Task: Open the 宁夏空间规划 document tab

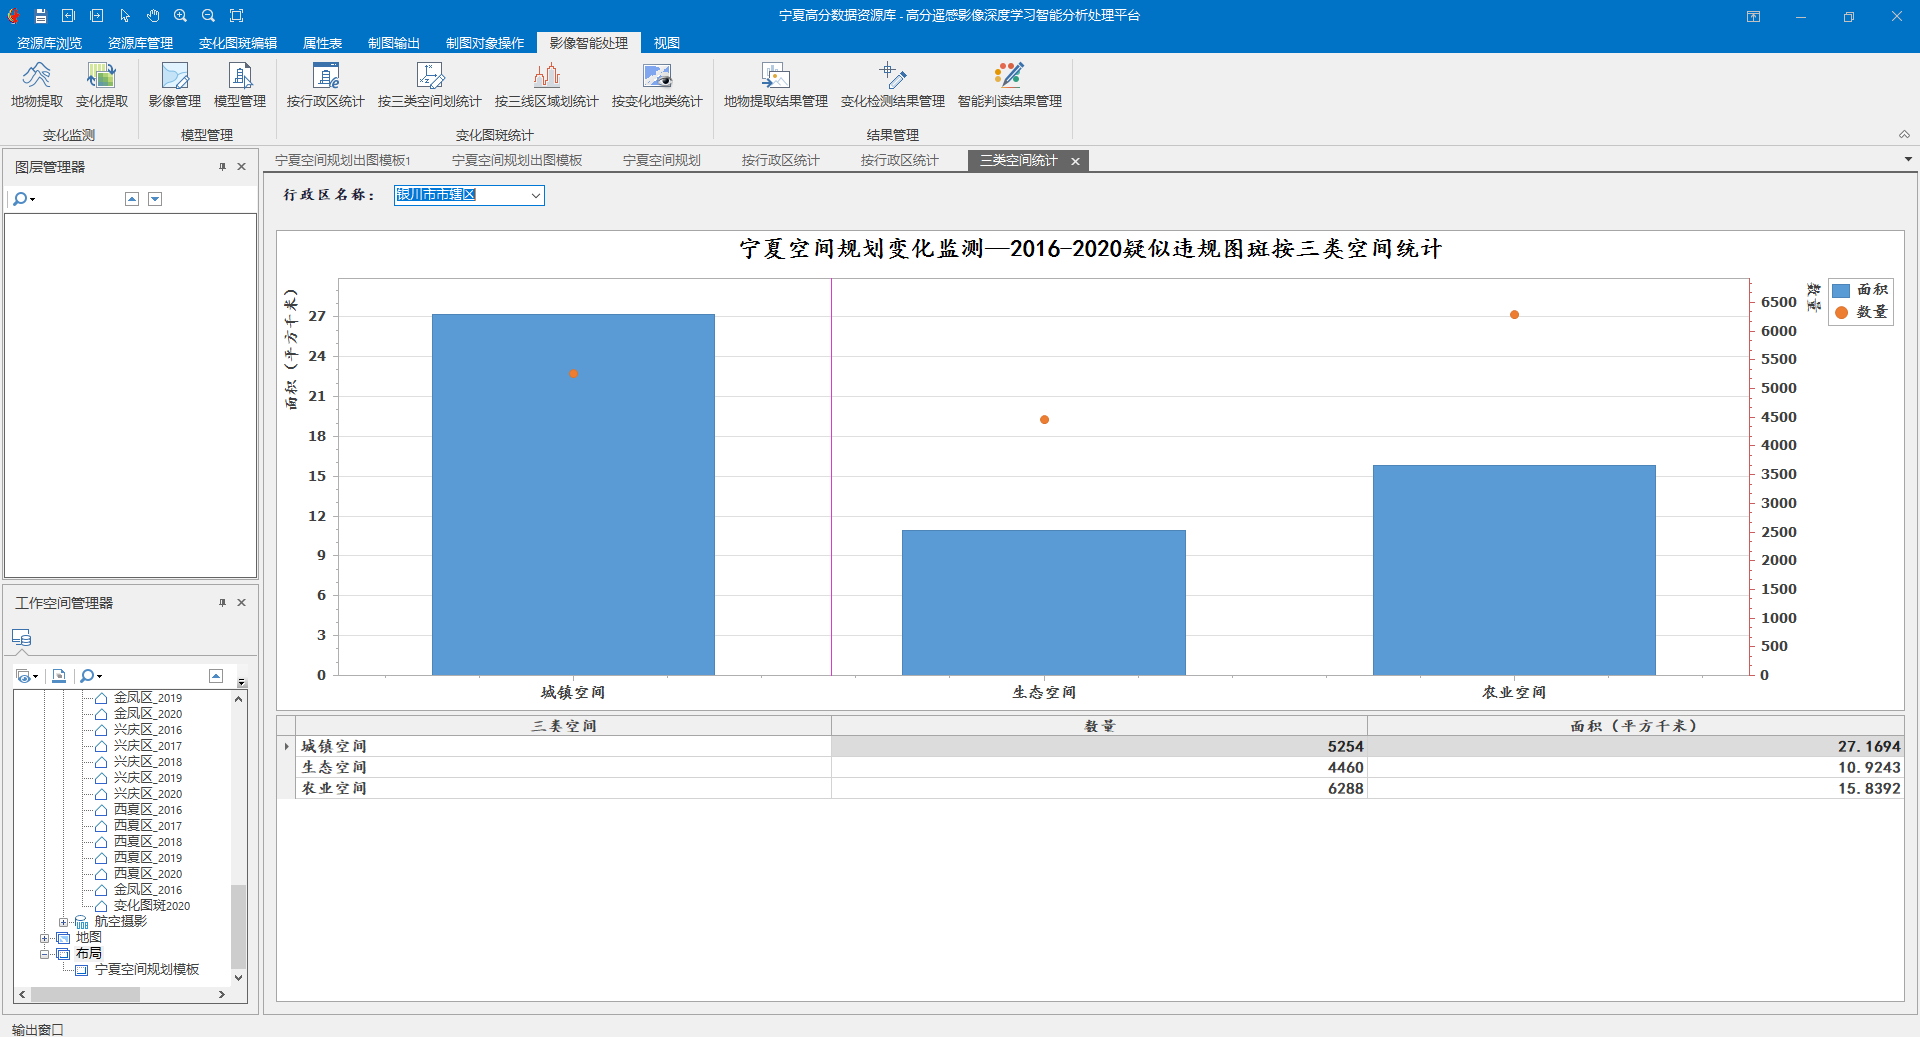Action: click(x=661, y=160)
